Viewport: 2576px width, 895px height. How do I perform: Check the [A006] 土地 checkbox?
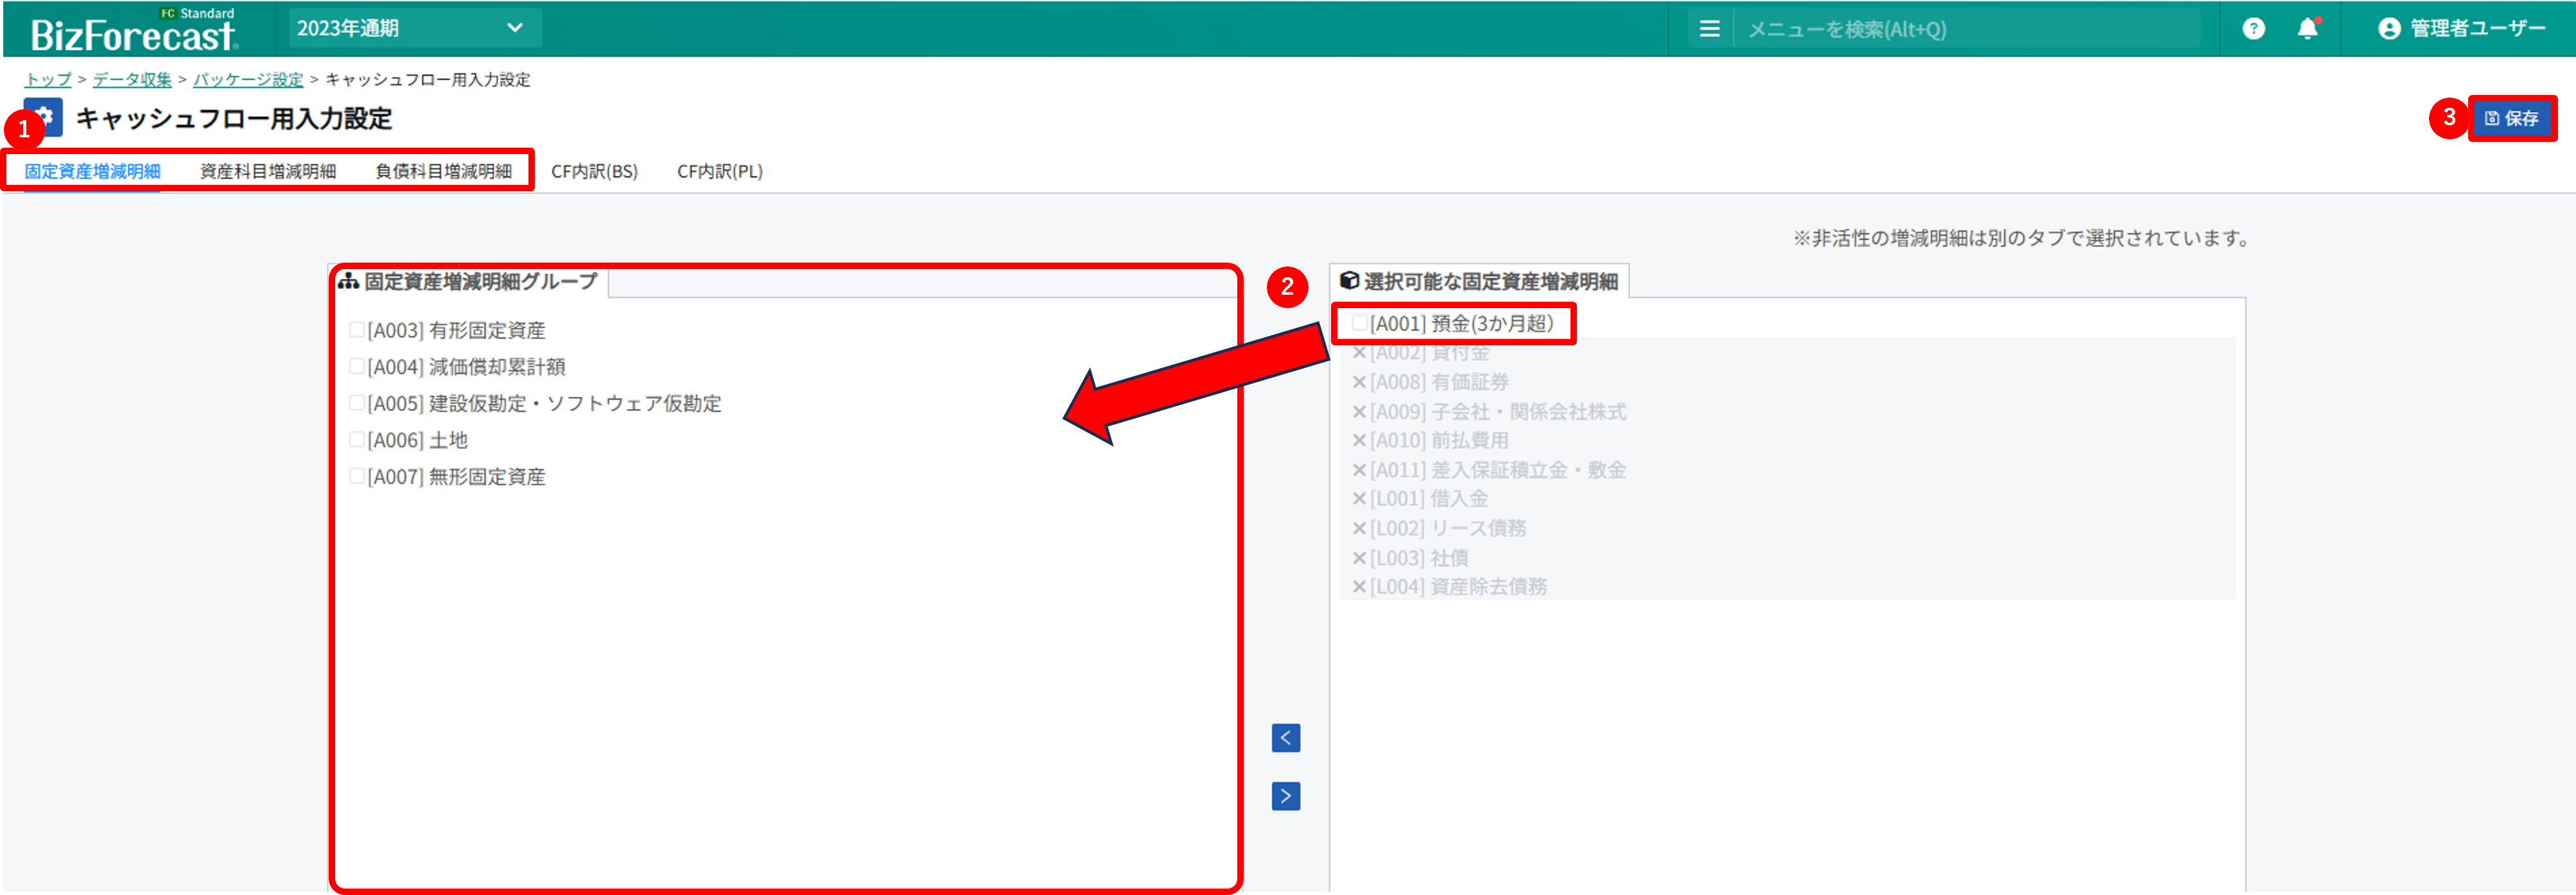(356, 440)
